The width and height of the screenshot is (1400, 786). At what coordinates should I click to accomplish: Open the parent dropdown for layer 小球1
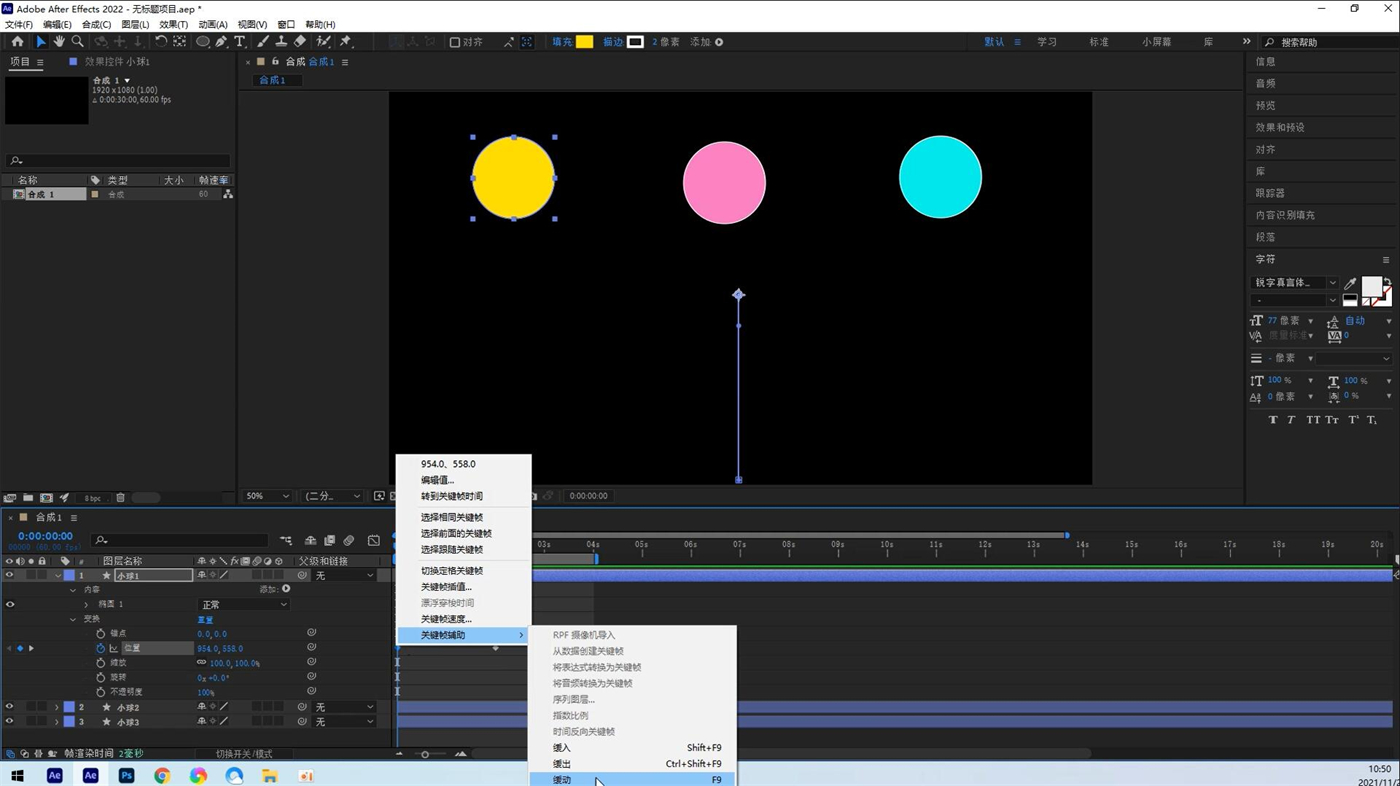[x=343, y=576]
